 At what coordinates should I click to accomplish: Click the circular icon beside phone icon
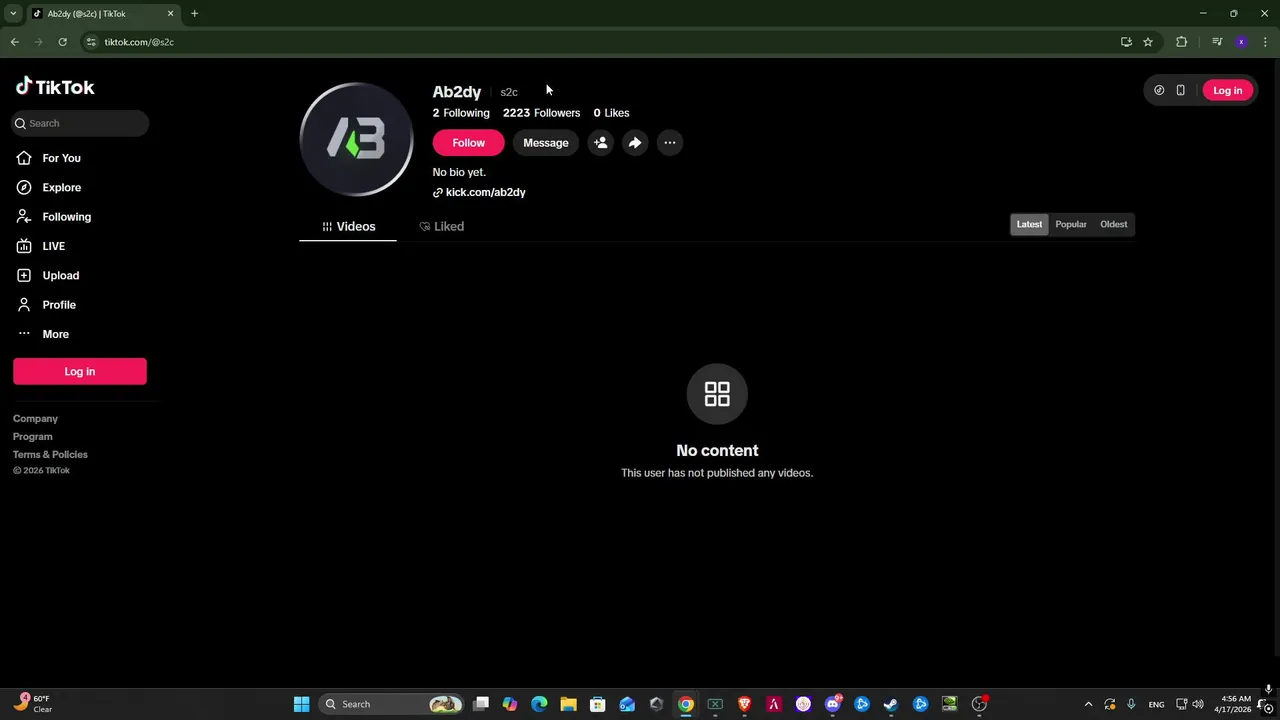point(1159,90)
